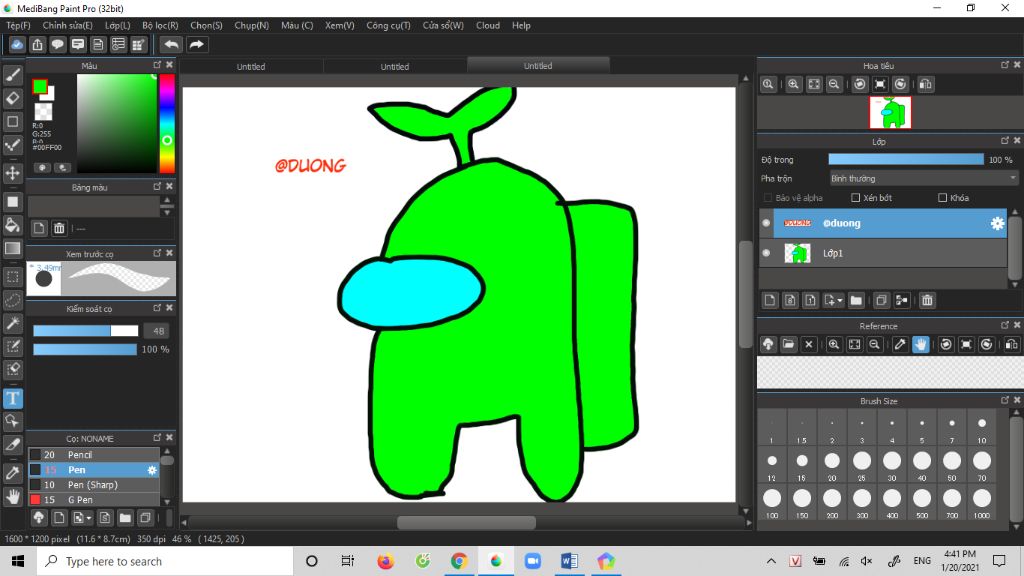This screenshot has width=1024, height=576.
Task: Create a new layer in layer panel
Action: 770,300
